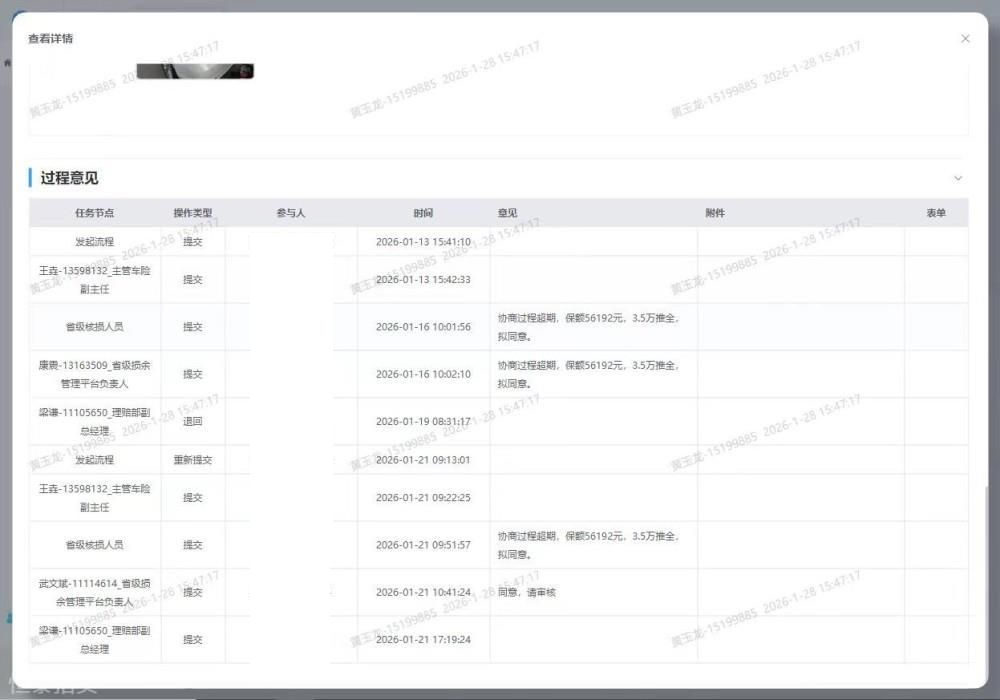Click the 附件 column header
Screen dimensions: 1000x700
tap(714, 213)
